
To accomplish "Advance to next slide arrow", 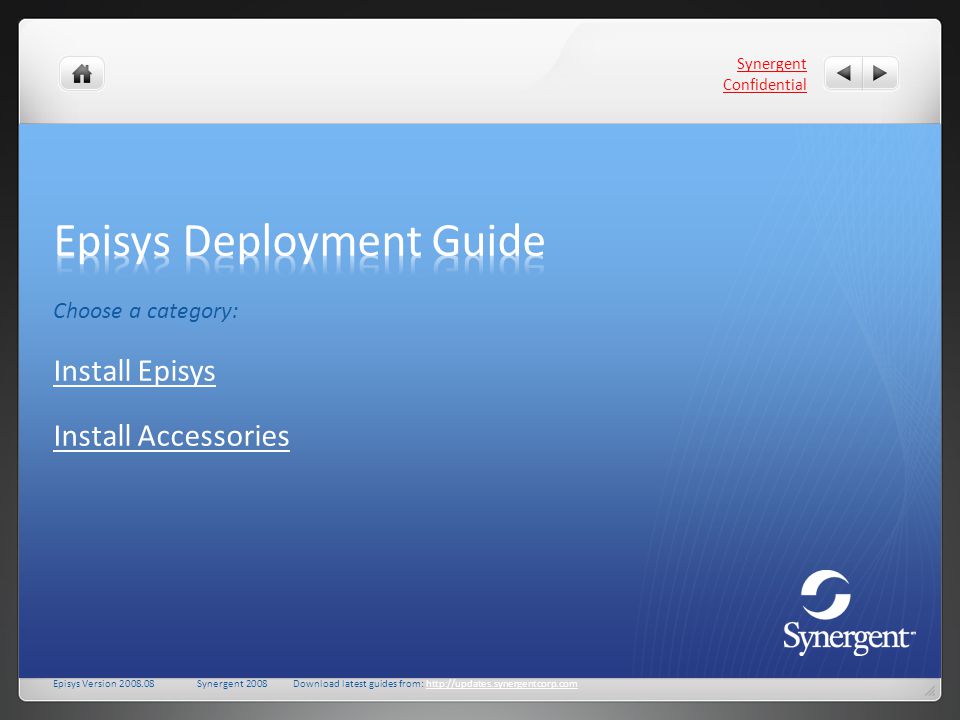I will click(x=880, y=73).
